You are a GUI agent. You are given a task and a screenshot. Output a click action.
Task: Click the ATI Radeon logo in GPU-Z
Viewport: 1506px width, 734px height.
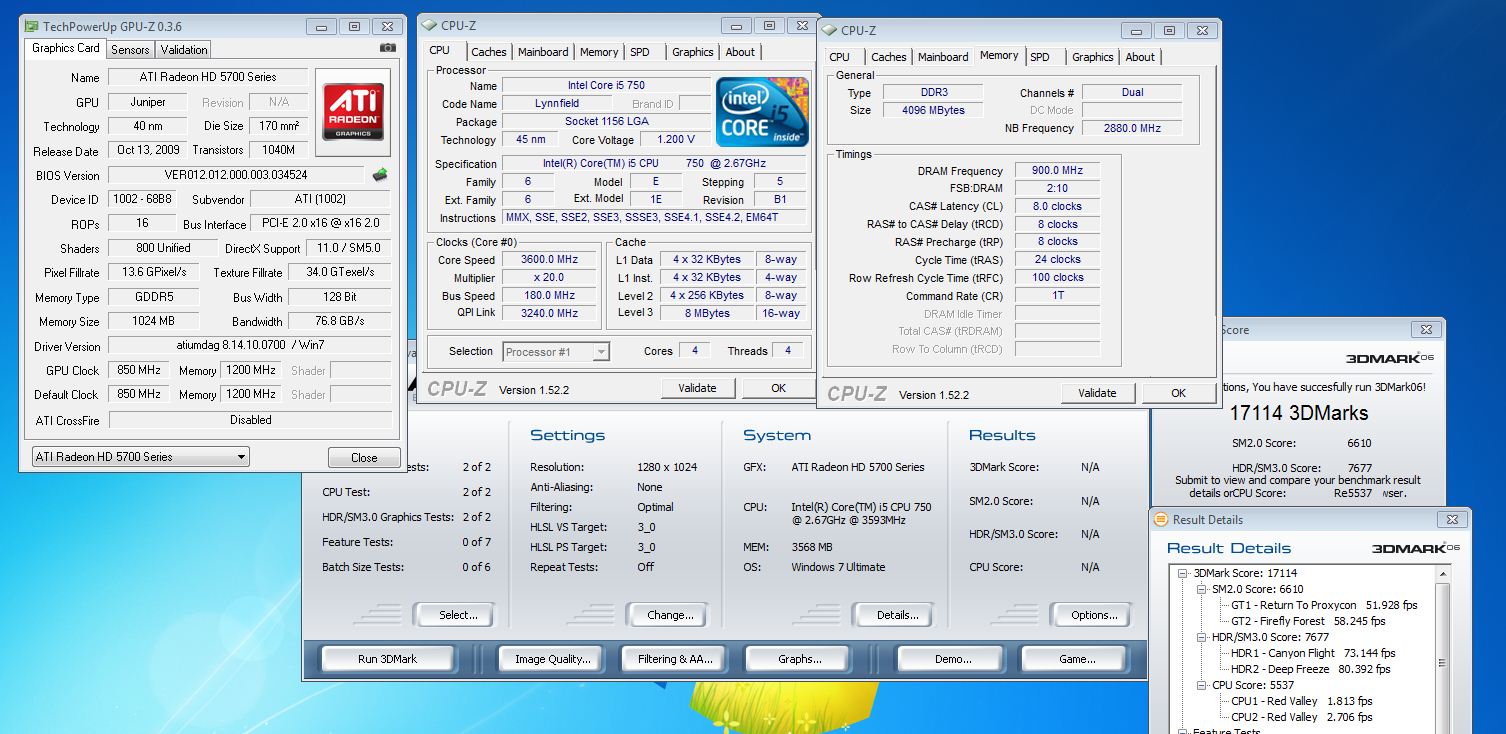coord(353,112)
